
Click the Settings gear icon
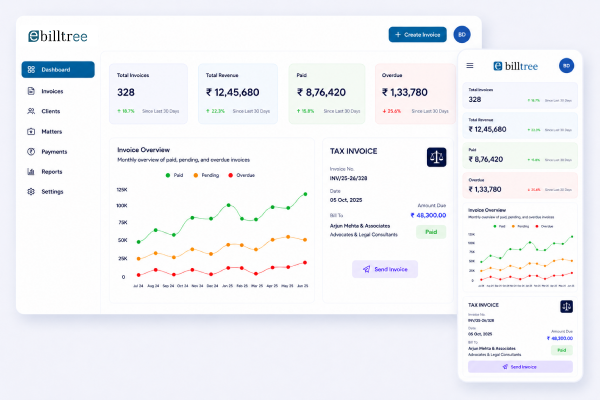coord(31,191)
